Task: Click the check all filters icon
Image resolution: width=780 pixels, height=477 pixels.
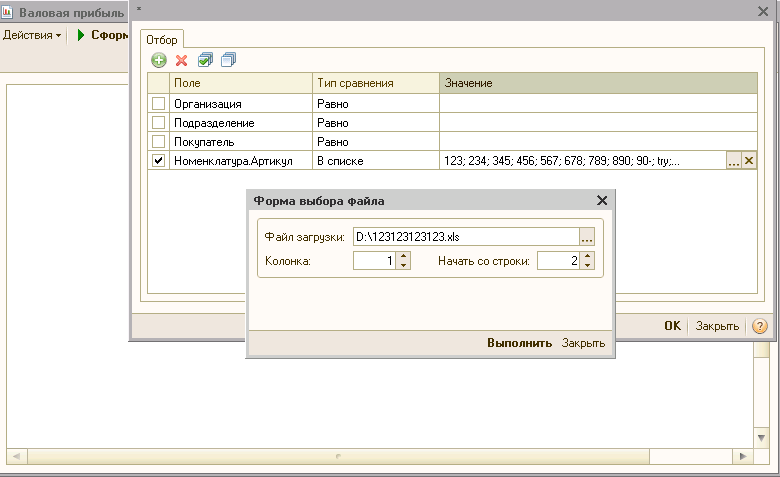Action: 205,60
